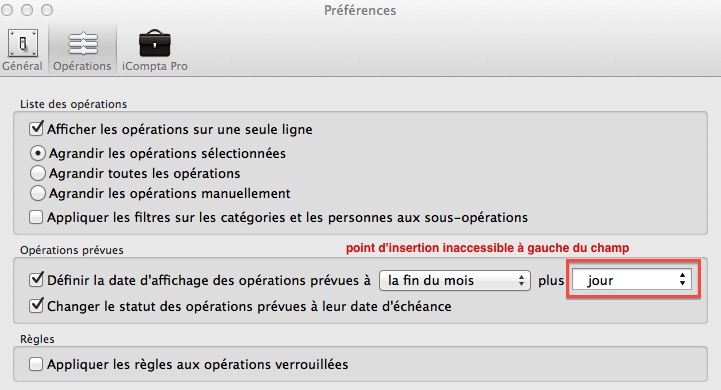The height and width of the screenshot is (390, 721).
Task: Toggle Définir la date d'affichage checkbox
Action: tap(36, 280)
